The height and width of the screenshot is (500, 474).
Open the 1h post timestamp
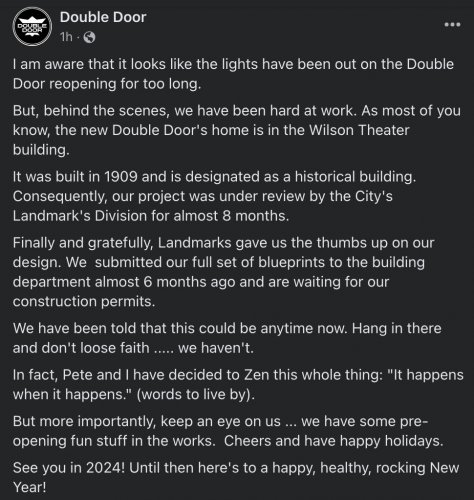pyautogui.click(x=66, y=37)
